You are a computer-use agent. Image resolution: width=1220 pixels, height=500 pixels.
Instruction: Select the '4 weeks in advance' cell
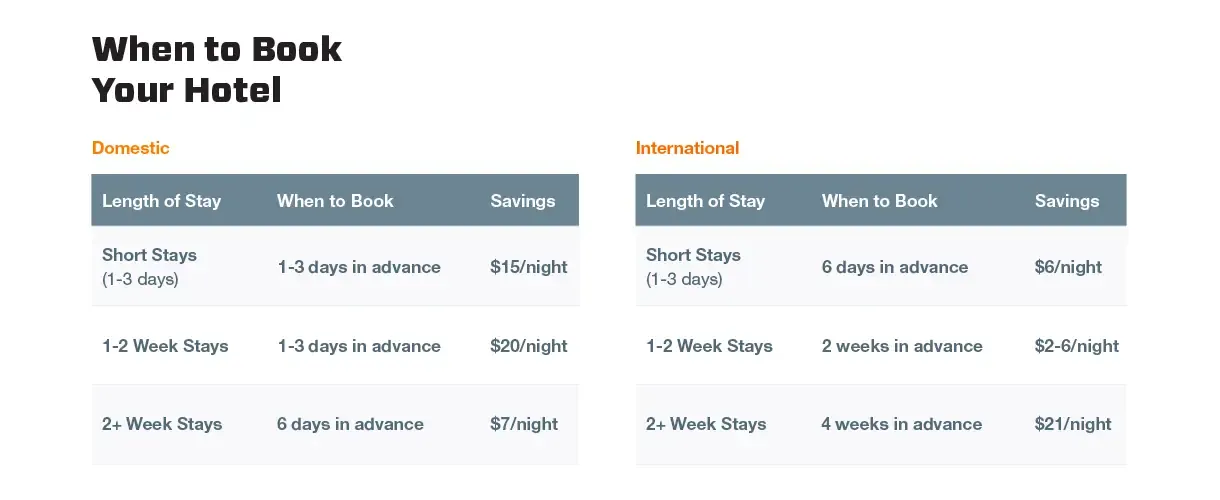pyautogui.click(x=901, y=424)
